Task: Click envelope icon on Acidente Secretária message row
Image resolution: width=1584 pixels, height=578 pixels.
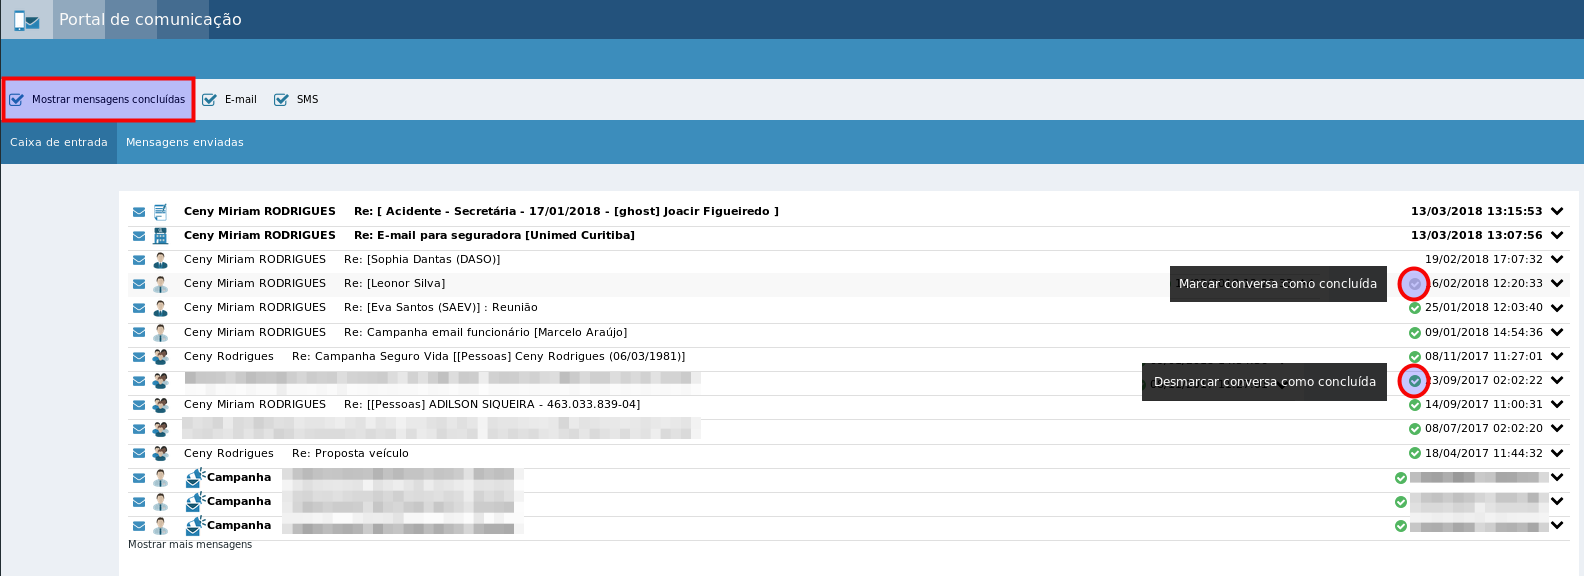Action: click(x=139, y=212)
